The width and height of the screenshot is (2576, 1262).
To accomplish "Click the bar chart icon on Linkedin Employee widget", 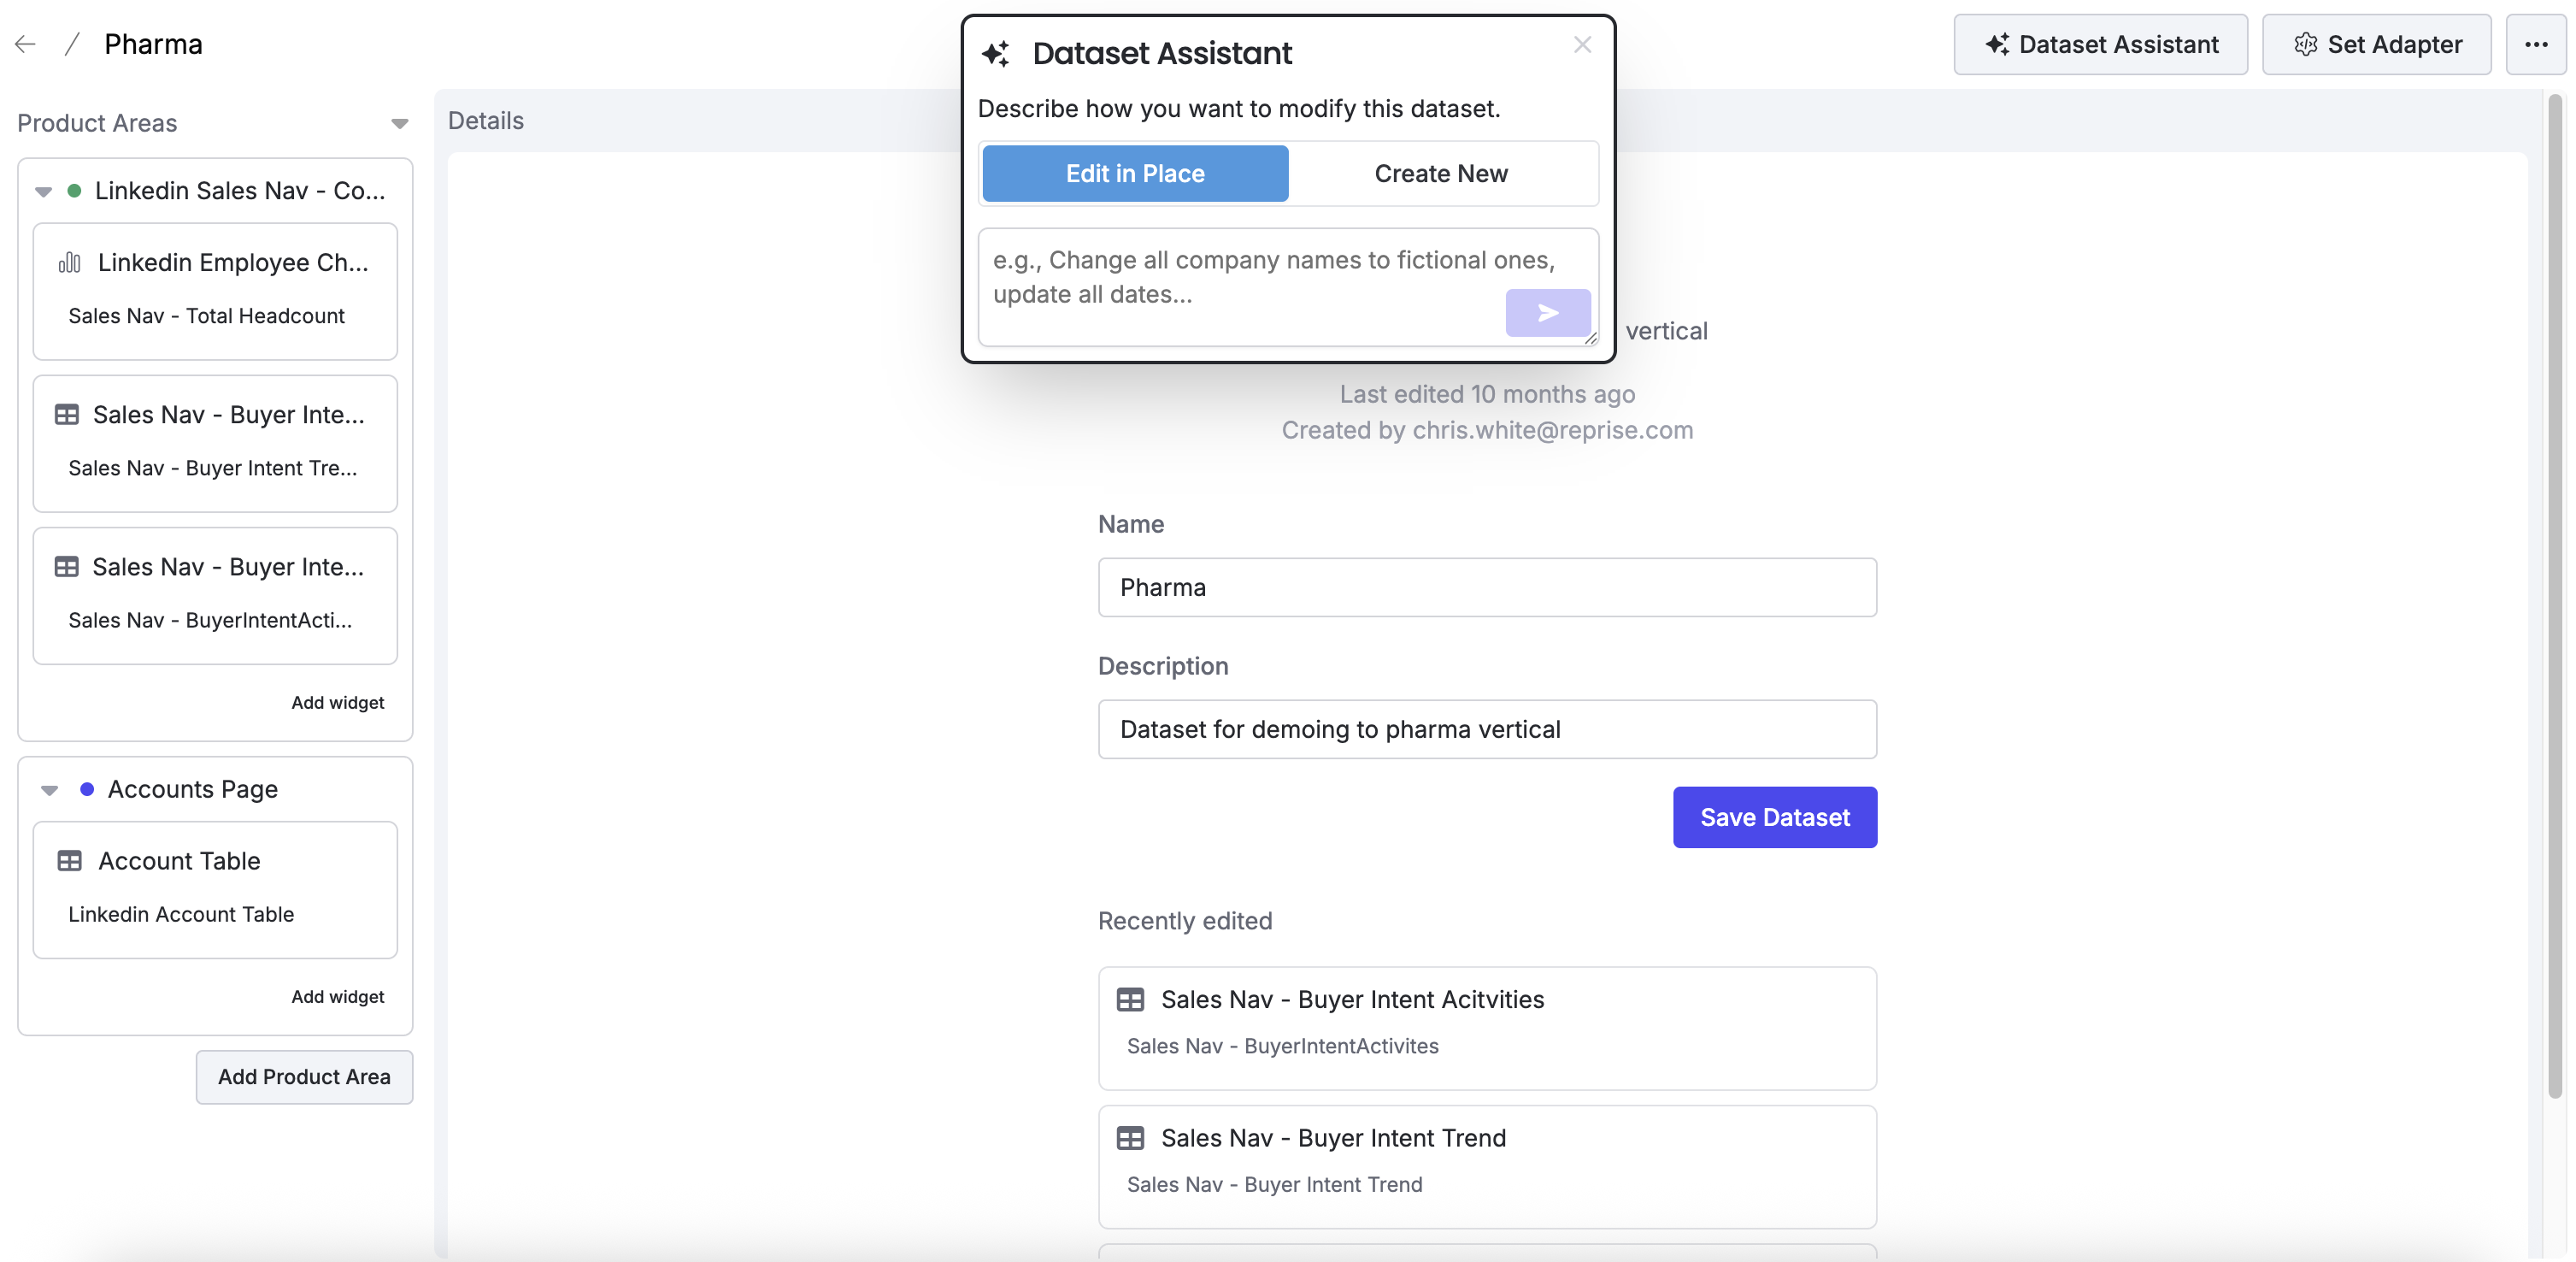I will (69, 263).
